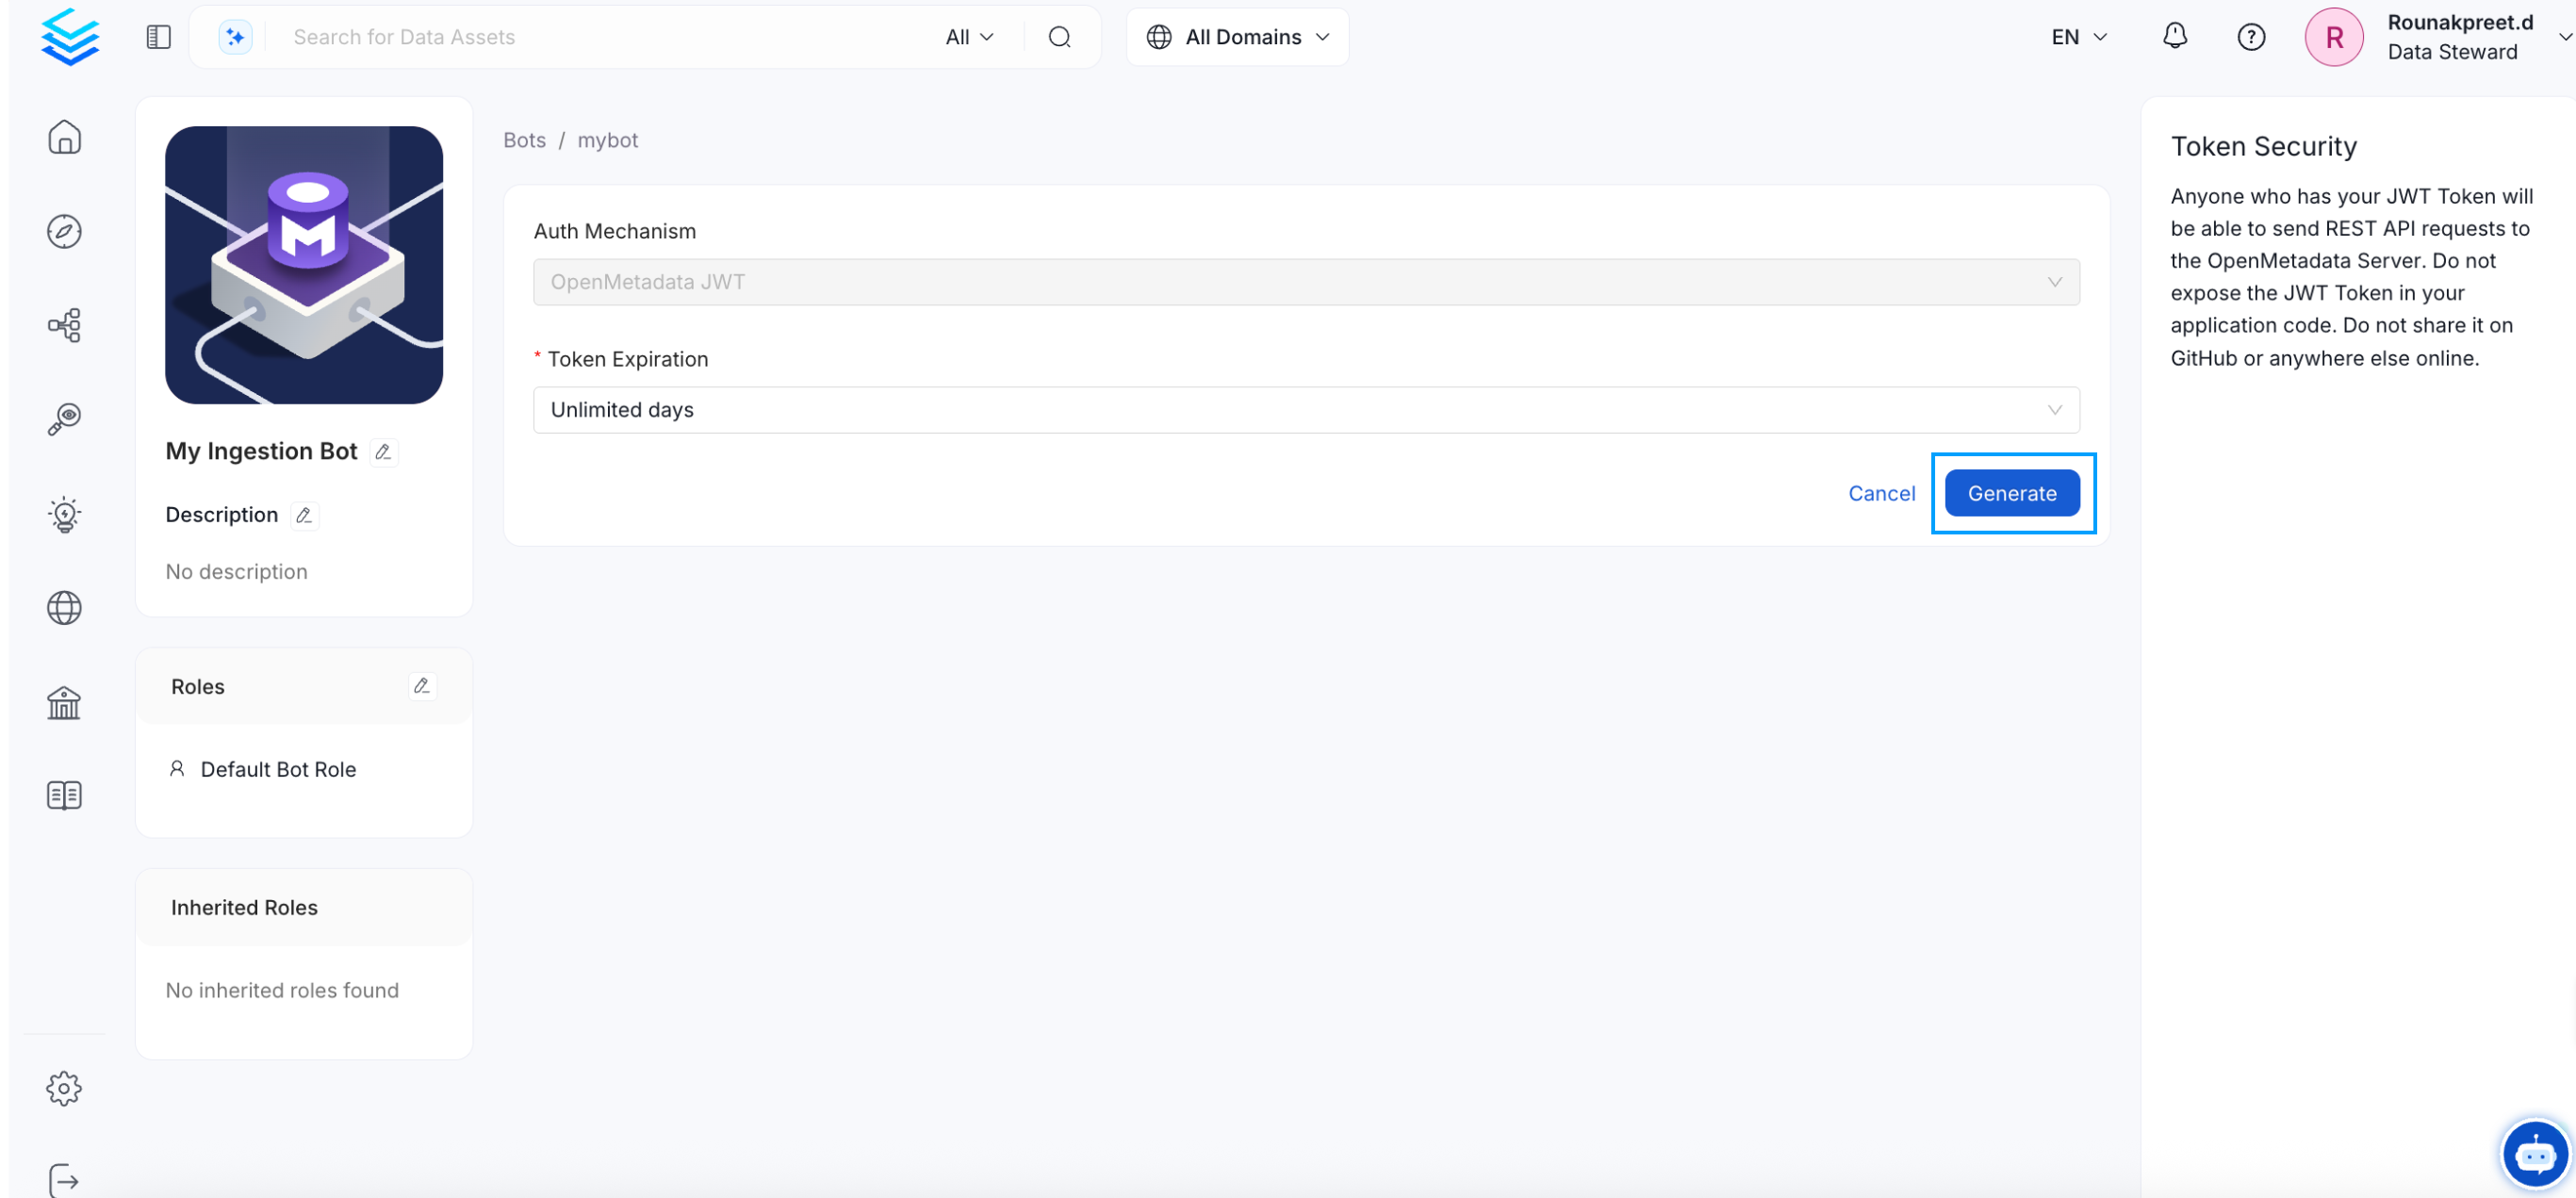Open the Lineage/data flow sidebar icon
Viewport: 2576px width, 1198px height.
[64, 325]
